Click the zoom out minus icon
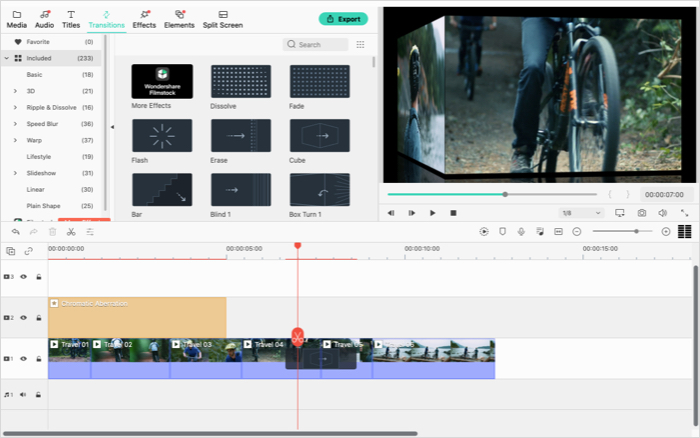The height and width of the screenshot is (438, 700). coord(577,231)
